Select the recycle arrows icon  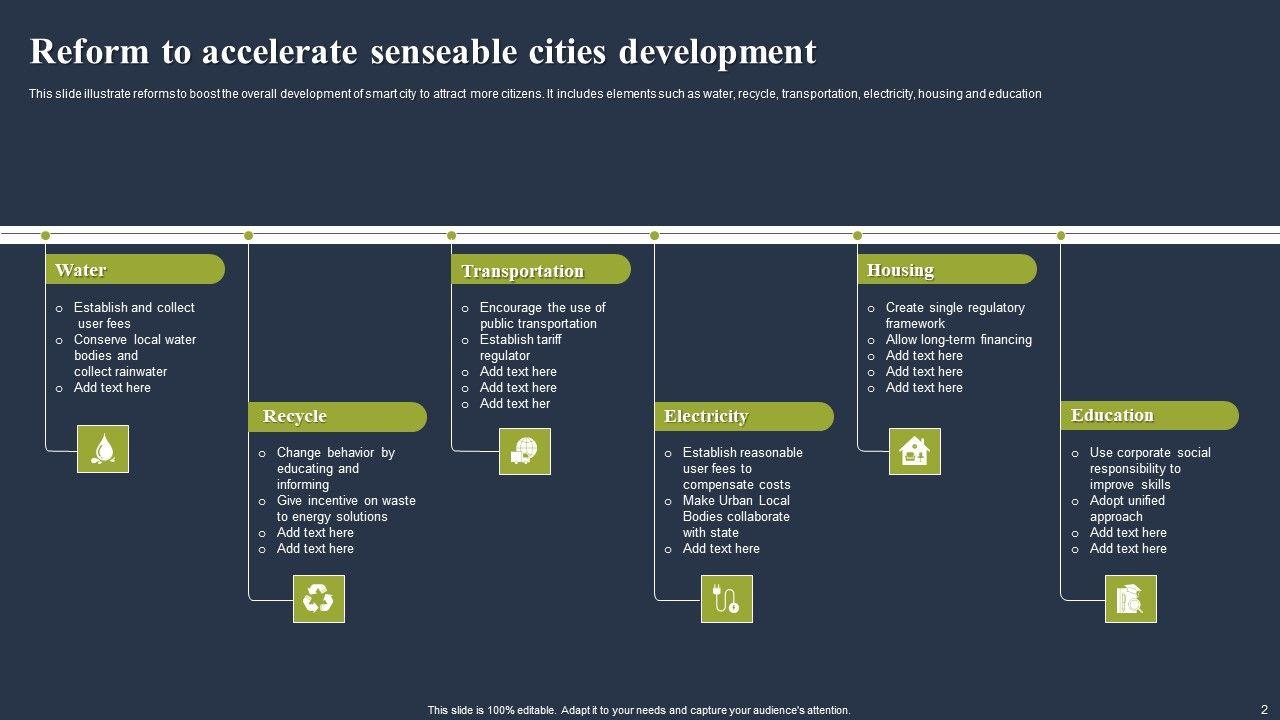318,599
